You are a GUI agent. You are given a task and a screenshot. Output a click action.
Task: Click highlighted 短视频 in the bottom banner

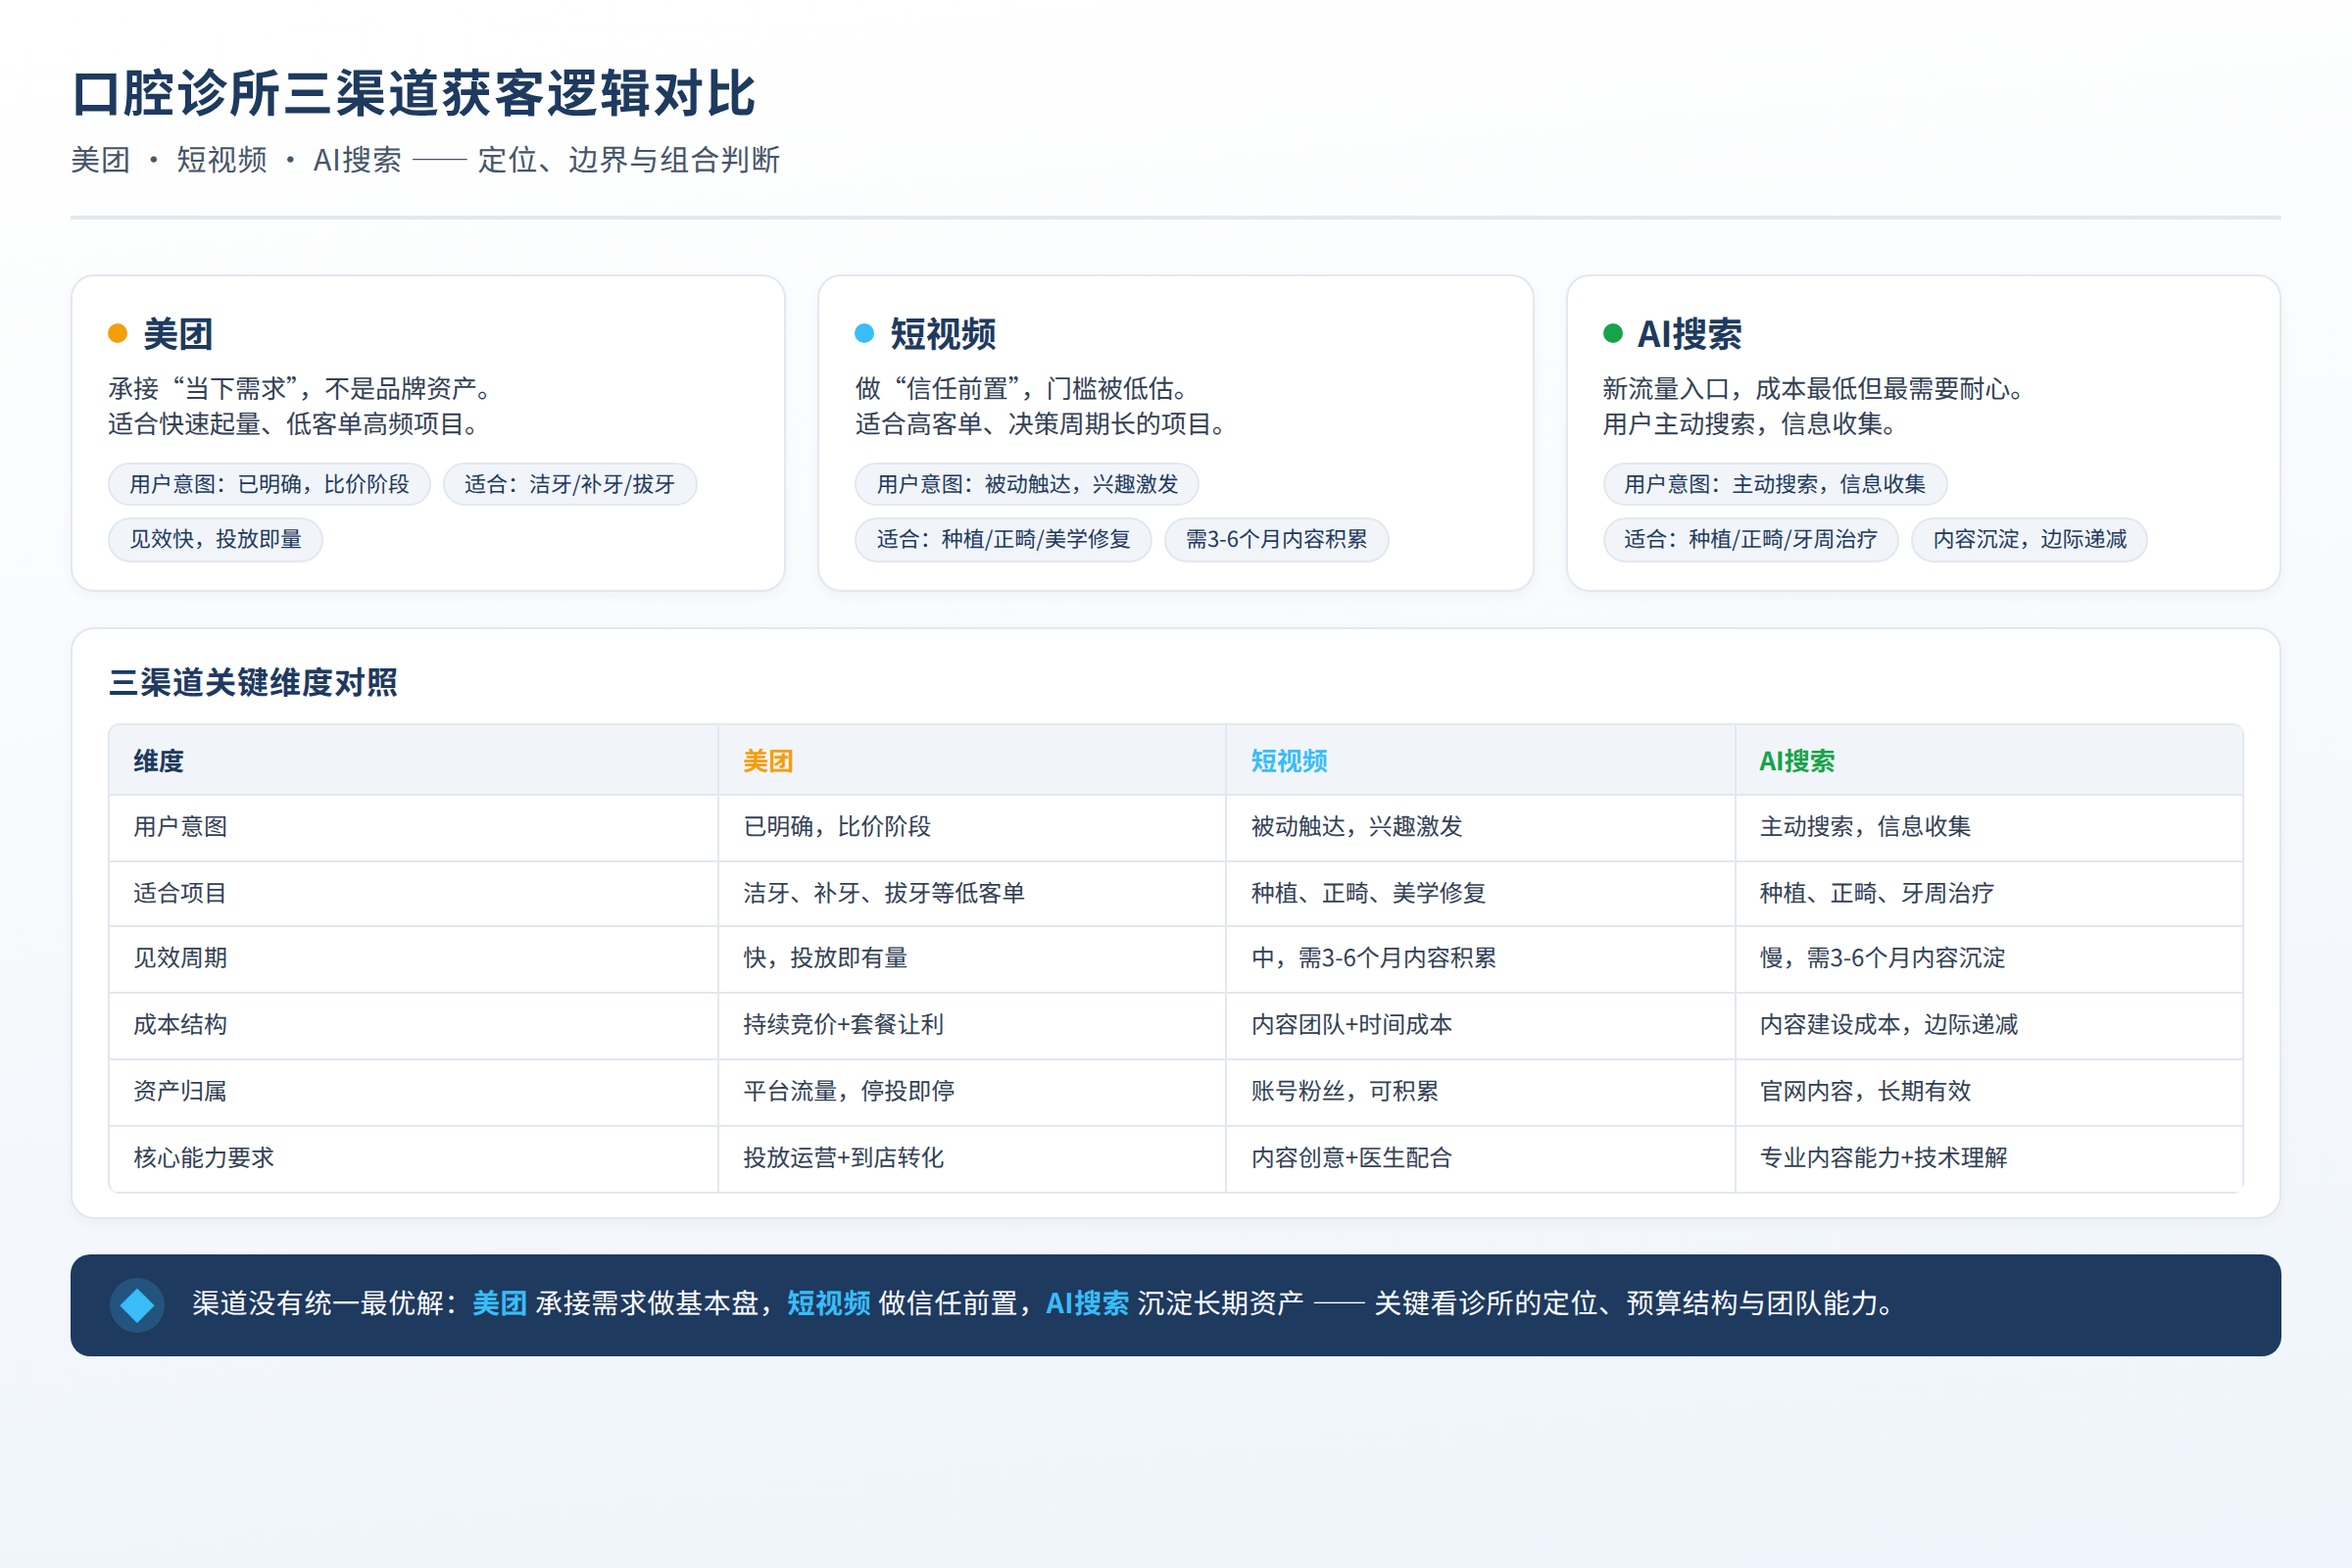click(x=829, y=1304)
